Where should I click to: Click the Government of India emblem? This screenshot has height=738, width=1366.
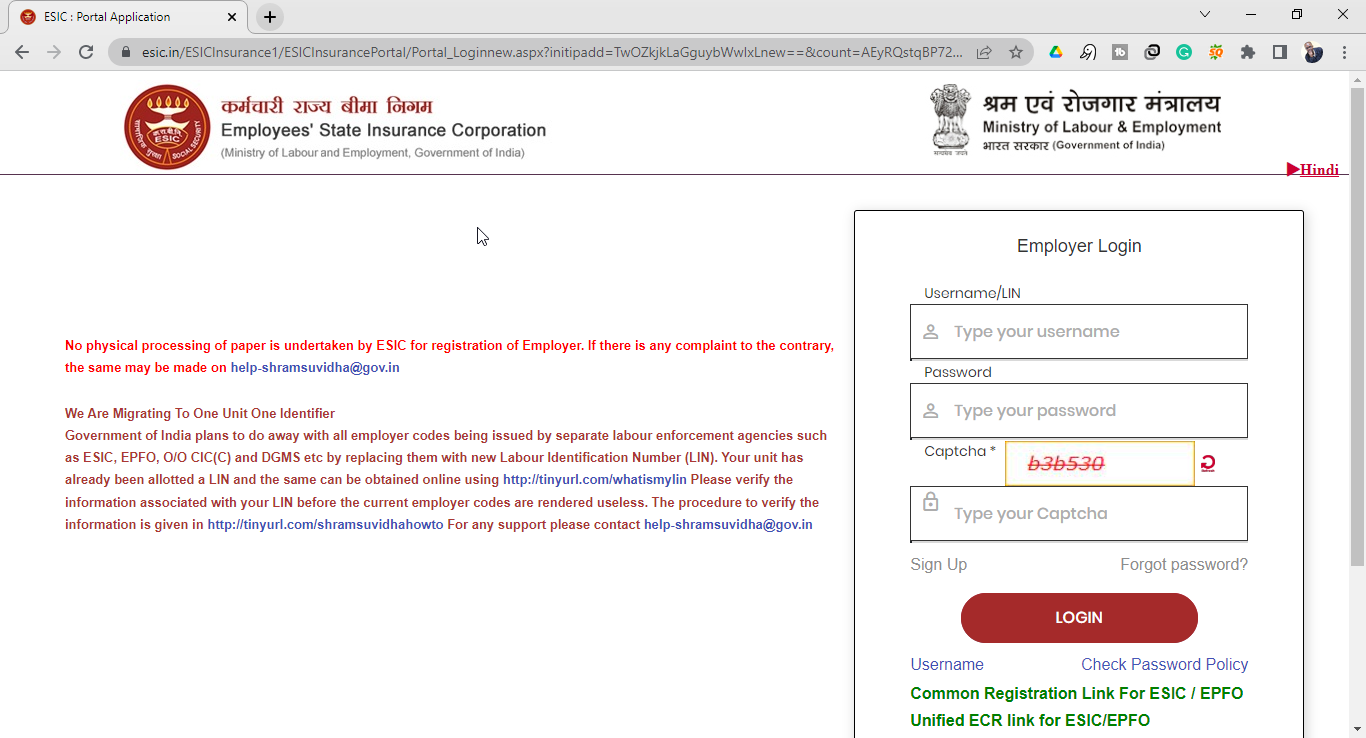[x=950, y=120]
